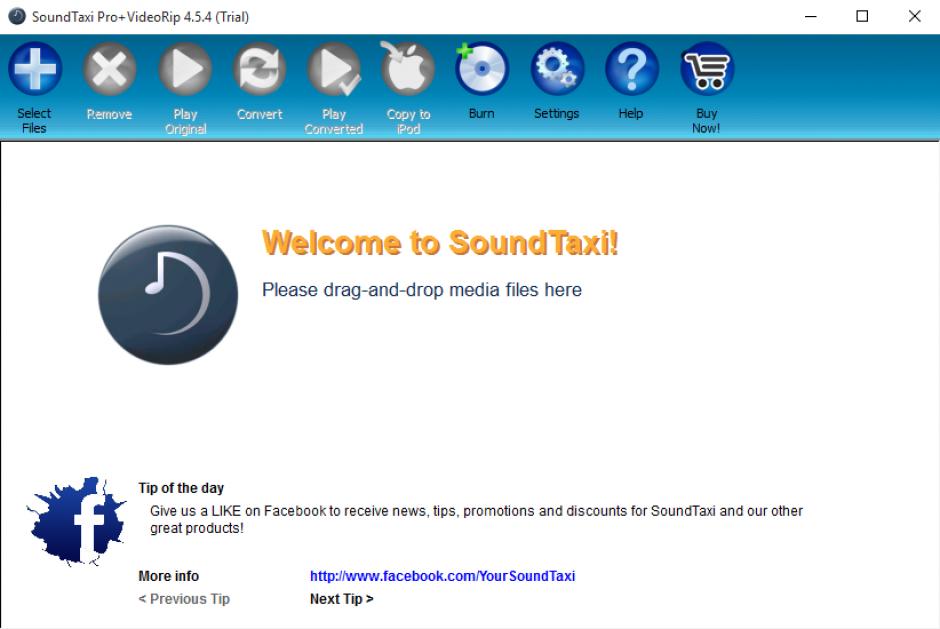940x629 pixels.
Task: Hit the Convert arrows icon
Action: [x=259, y=69]
